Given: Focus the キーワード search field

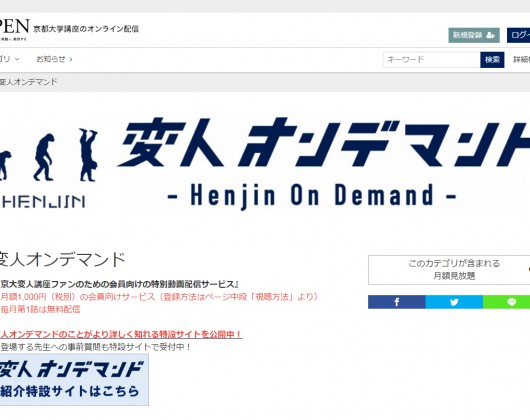Looking at the screenshot, I should [x=432, y=60].
